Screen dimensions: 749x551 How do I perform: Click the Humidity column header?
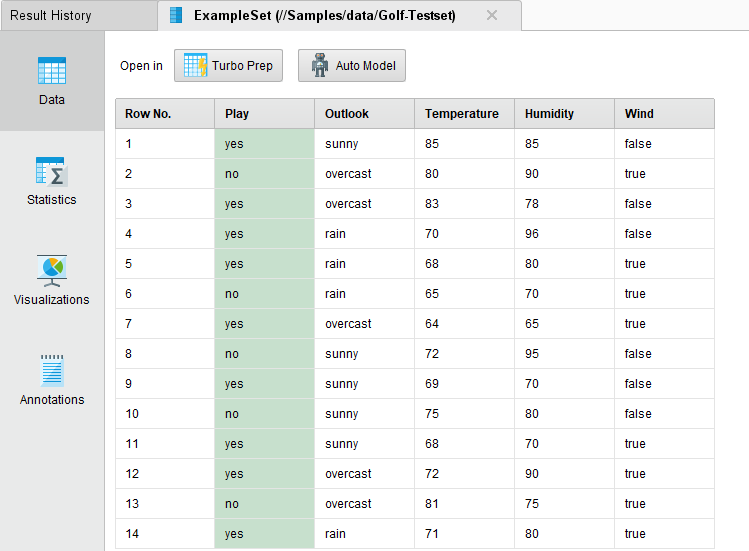(x=564, y=114)
